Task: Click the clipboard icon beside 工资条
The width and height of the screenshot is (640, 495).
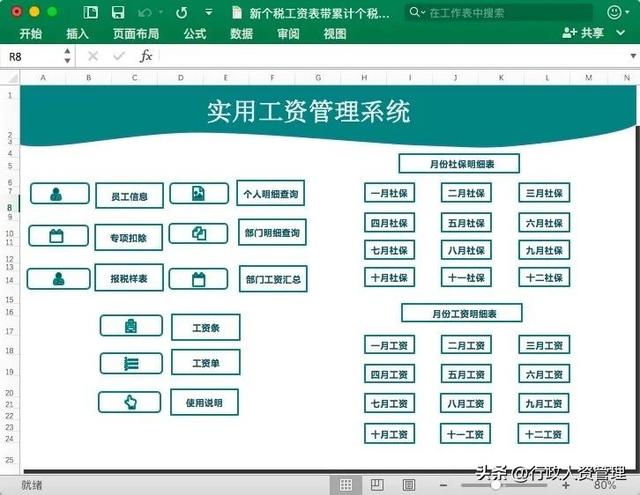Action: coord(131,326)
